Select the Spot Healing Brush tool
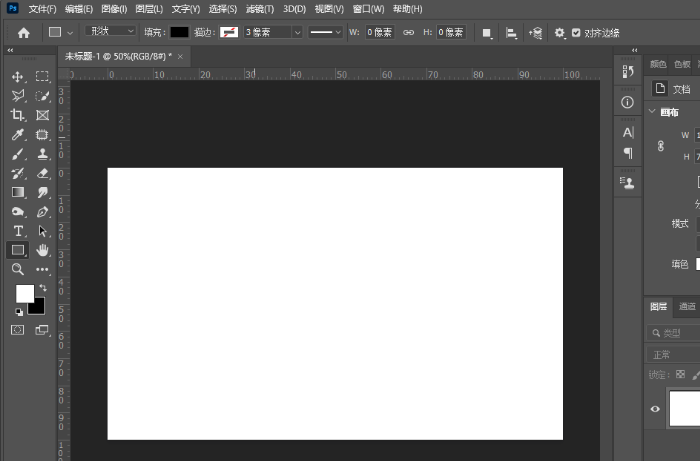 coord(42,134)
